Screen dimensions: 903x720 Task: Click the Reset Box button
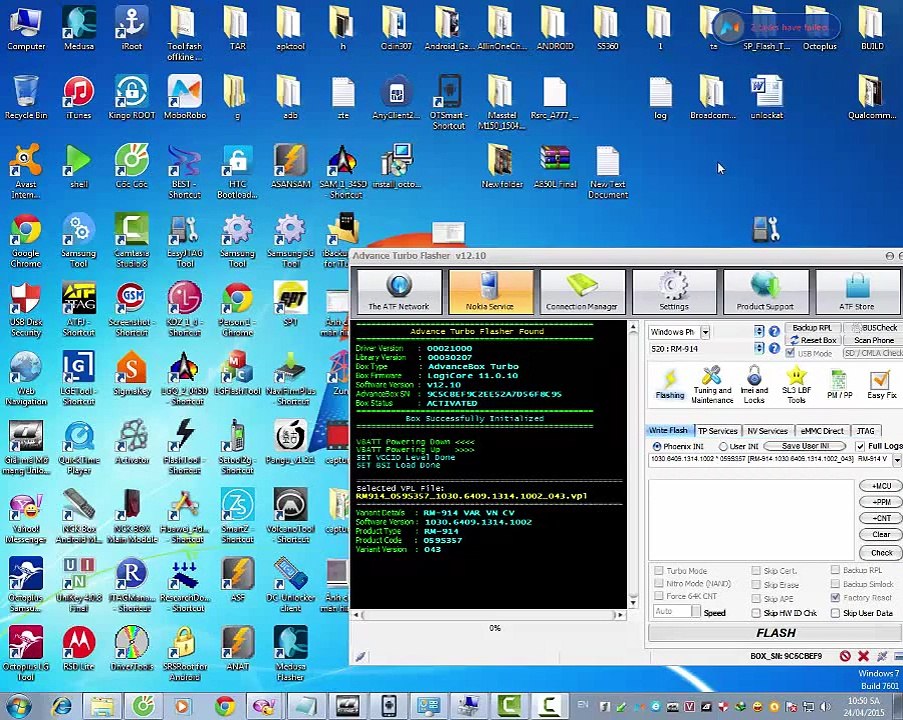(812, 340)
